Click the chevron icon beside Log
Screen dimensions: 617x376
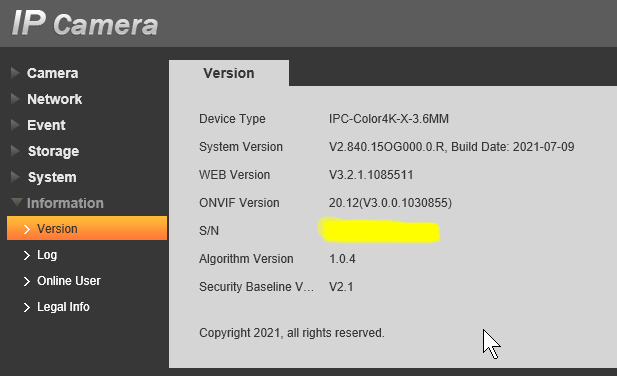pyautogui.click(x=27, y=256)
